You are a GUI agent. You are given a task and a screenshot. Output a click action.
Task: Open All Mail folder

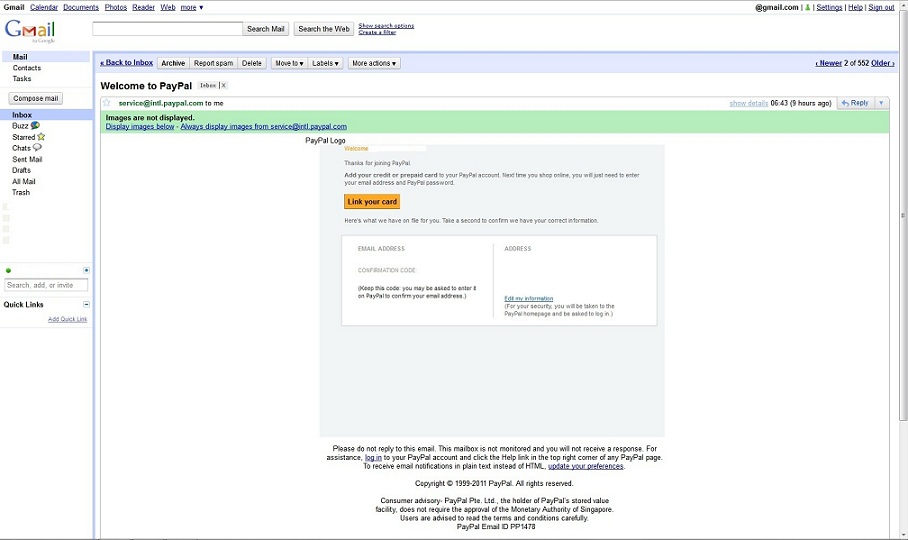[24, 181]
